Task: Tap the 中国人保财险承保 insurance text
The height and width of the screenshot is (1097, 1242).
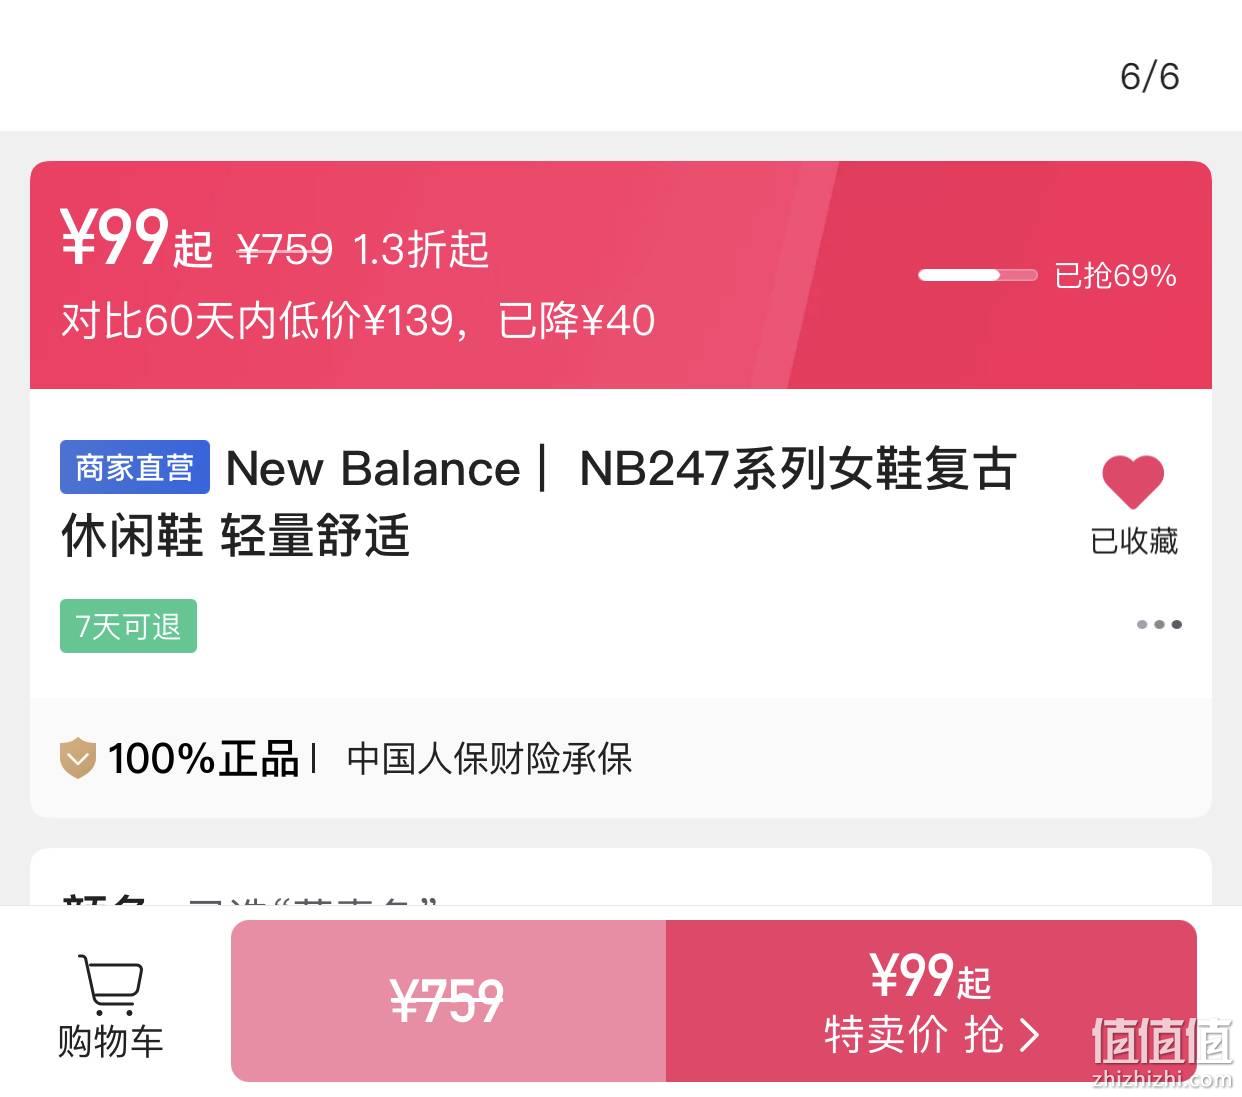Action: click(x=490, y=759)
